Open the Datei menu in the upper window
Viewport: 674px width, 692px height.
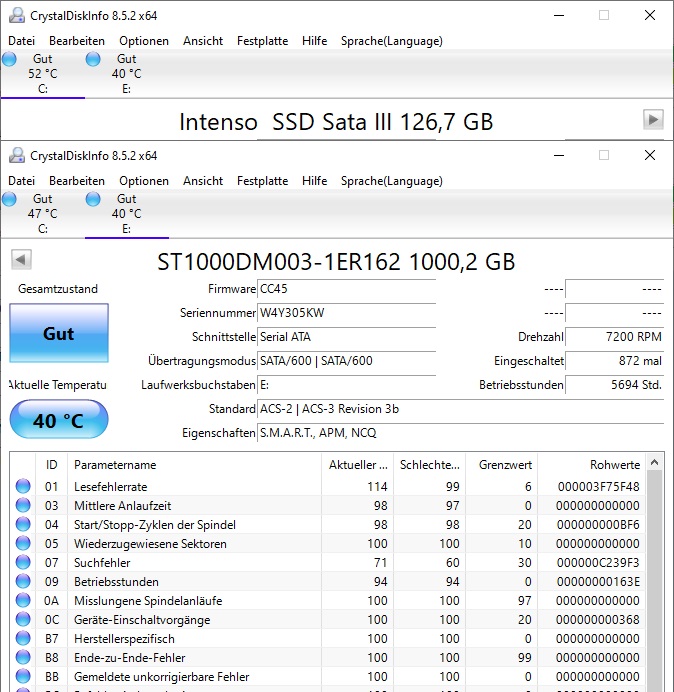(x=21, y=41)
